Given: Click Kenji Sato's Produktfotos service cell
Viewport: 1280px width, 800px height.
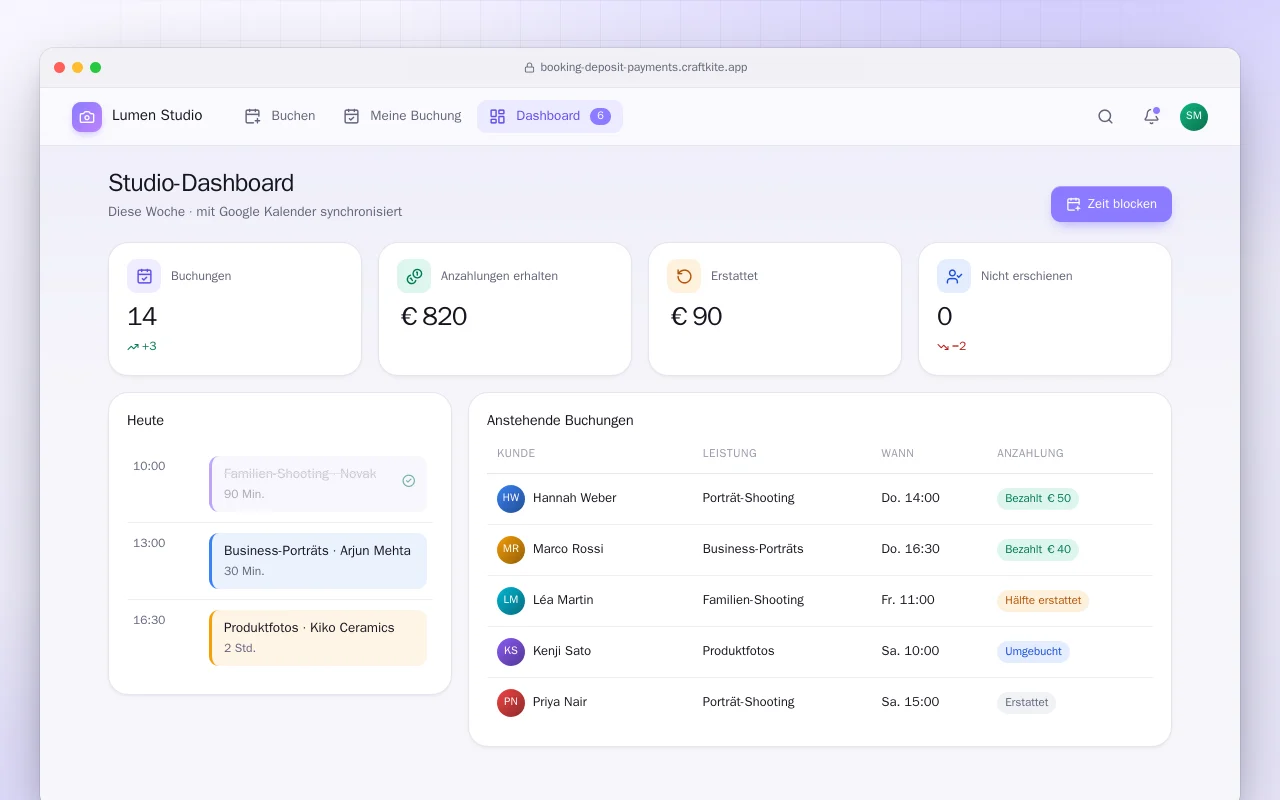Looking at the screenshot, I should coord(739,651).
